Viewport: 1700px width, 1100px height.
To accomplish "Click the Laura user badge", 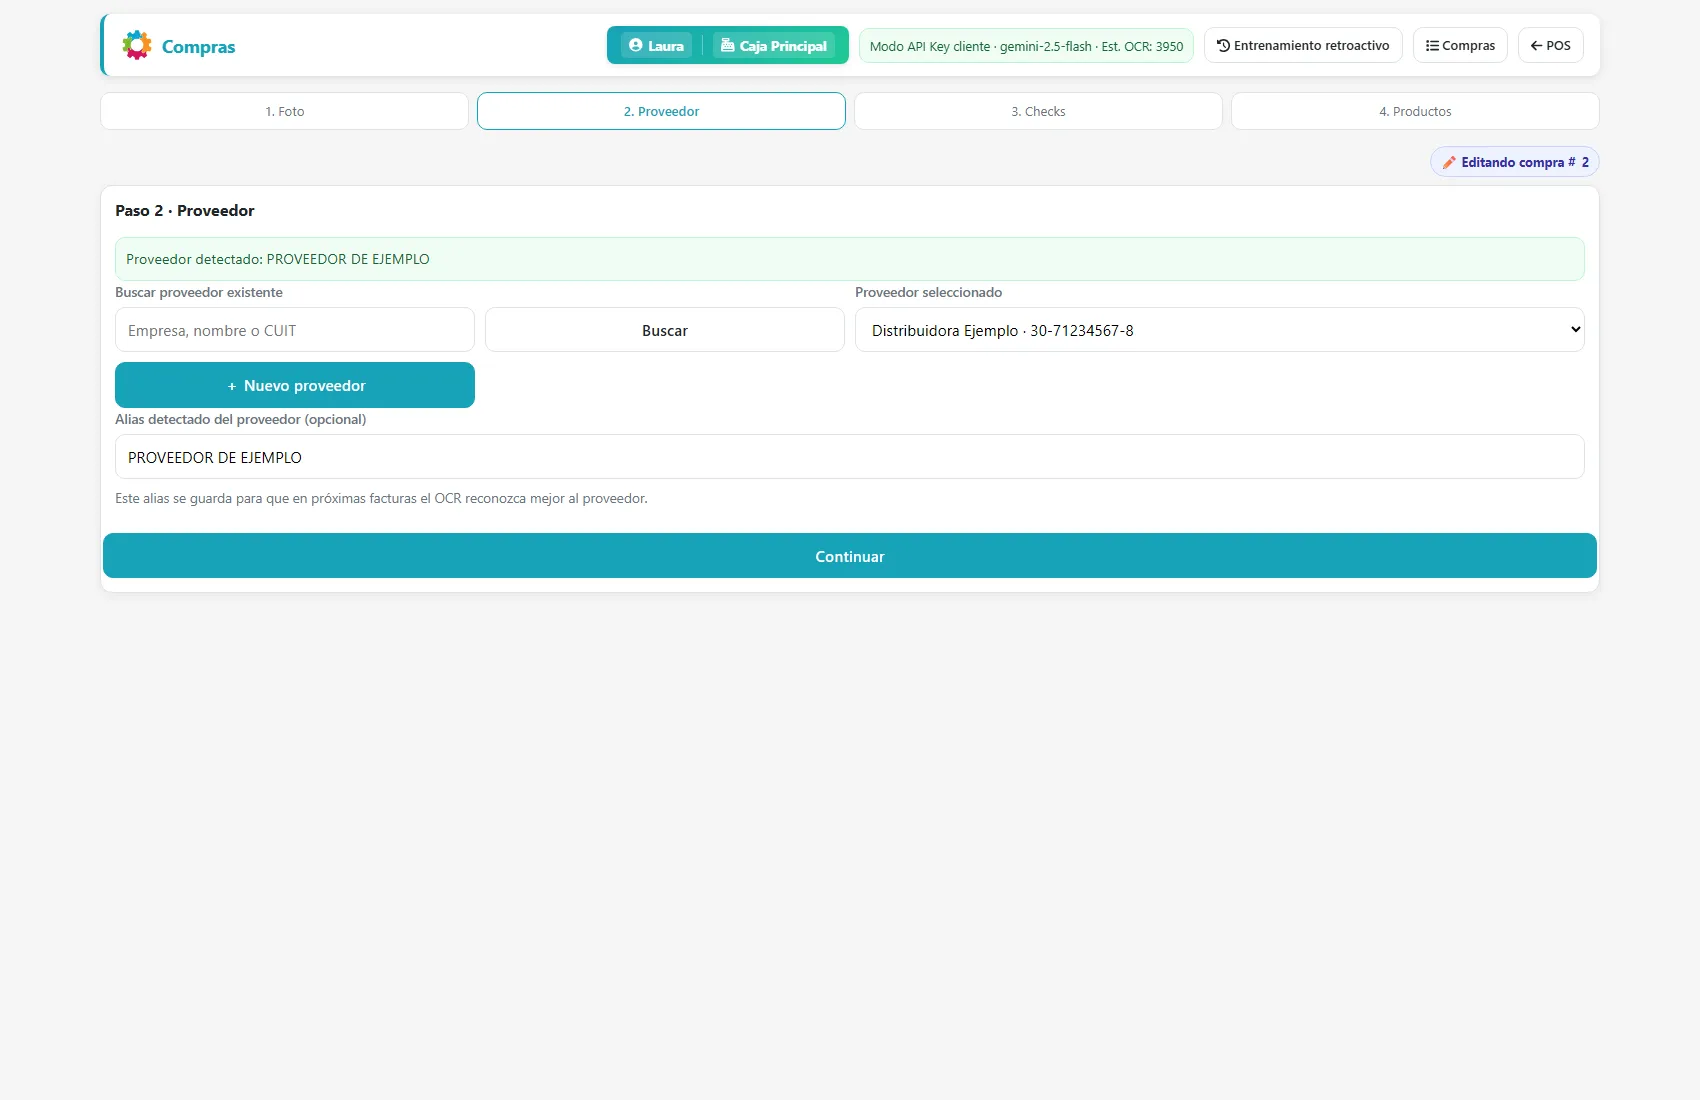I will [656, 45].
